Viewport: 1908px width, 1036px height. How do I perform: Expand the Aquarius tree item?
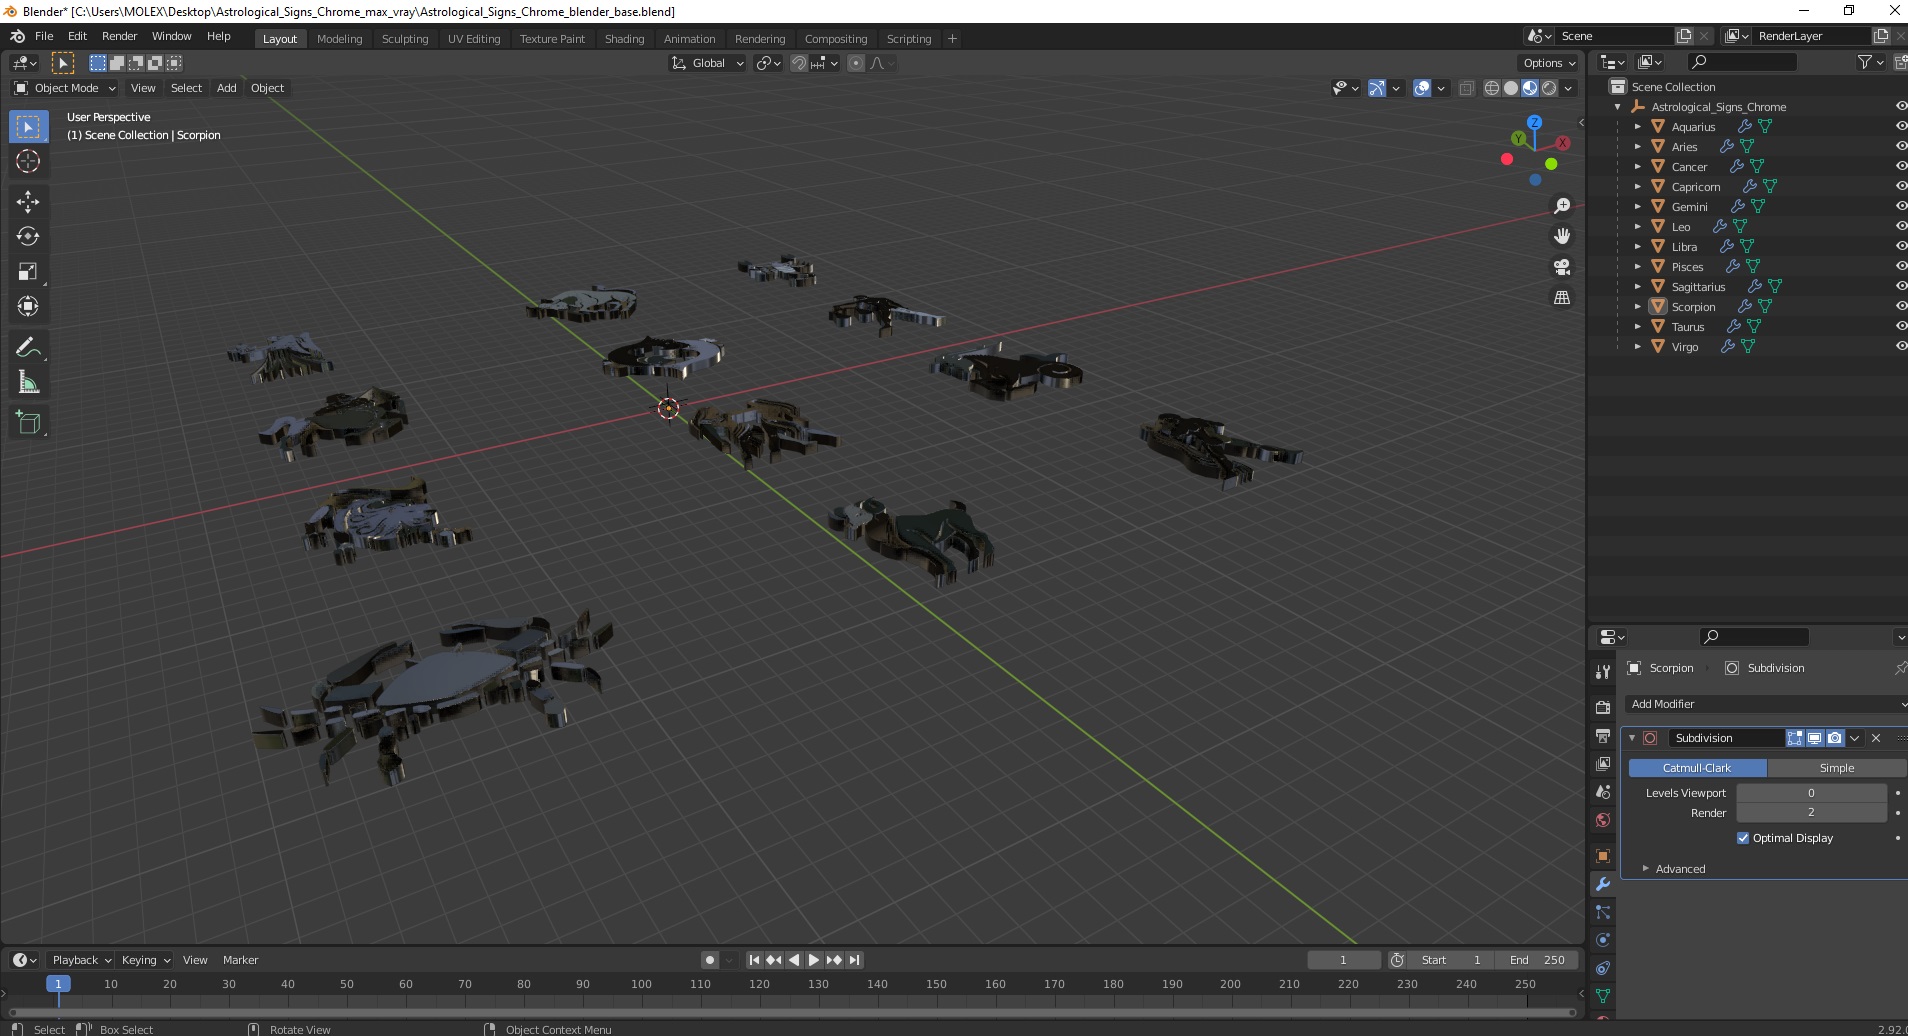pos(1637,127)
